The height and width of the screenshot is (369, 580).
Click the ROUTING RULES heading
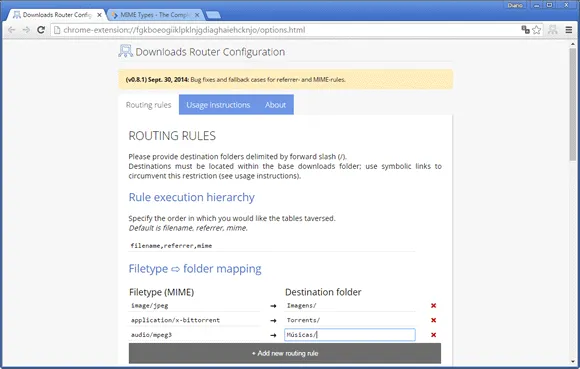(x=172, y=136)
